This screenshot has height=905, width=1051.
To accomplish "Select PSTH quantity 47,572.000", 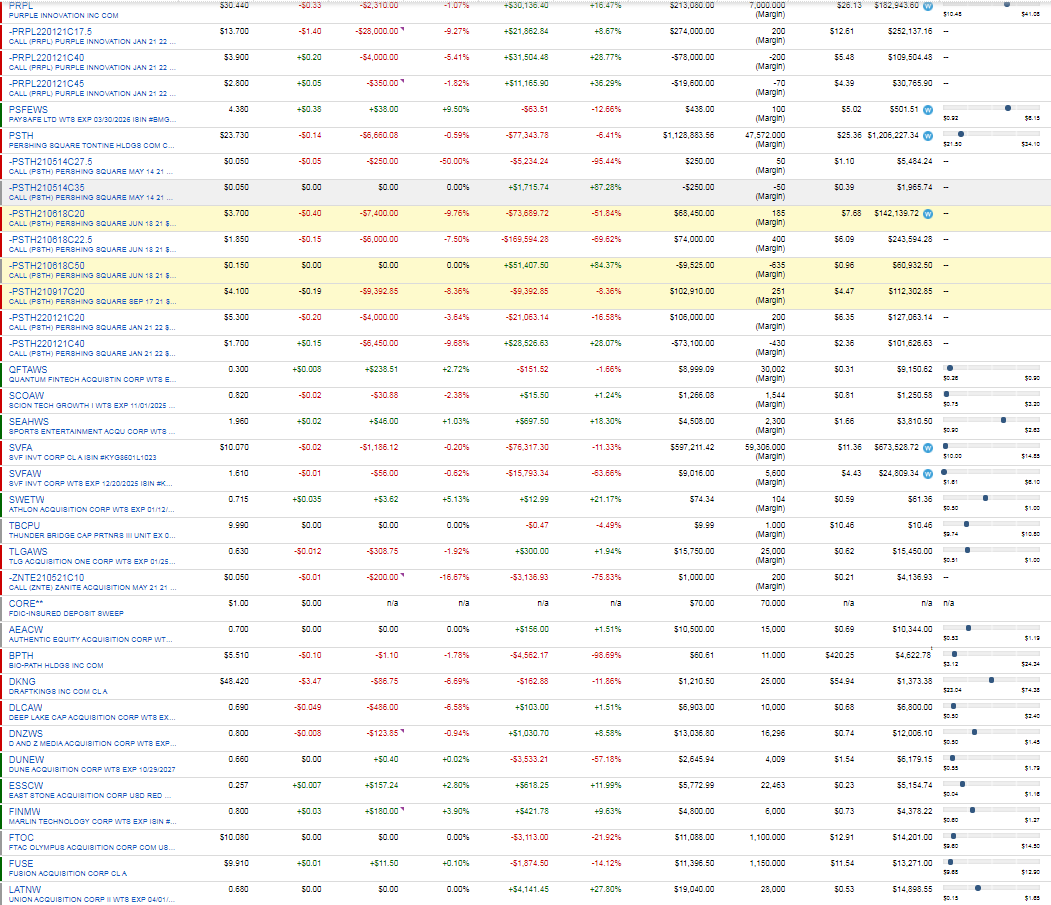I will 765,135.
